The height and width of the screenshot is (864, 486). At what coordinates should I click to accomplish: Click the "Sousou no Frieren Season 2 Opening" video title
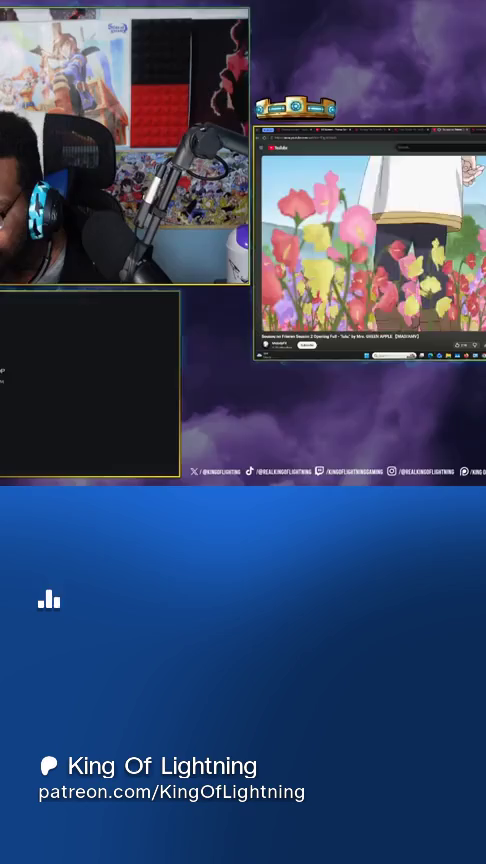click(x=340, y=336)
